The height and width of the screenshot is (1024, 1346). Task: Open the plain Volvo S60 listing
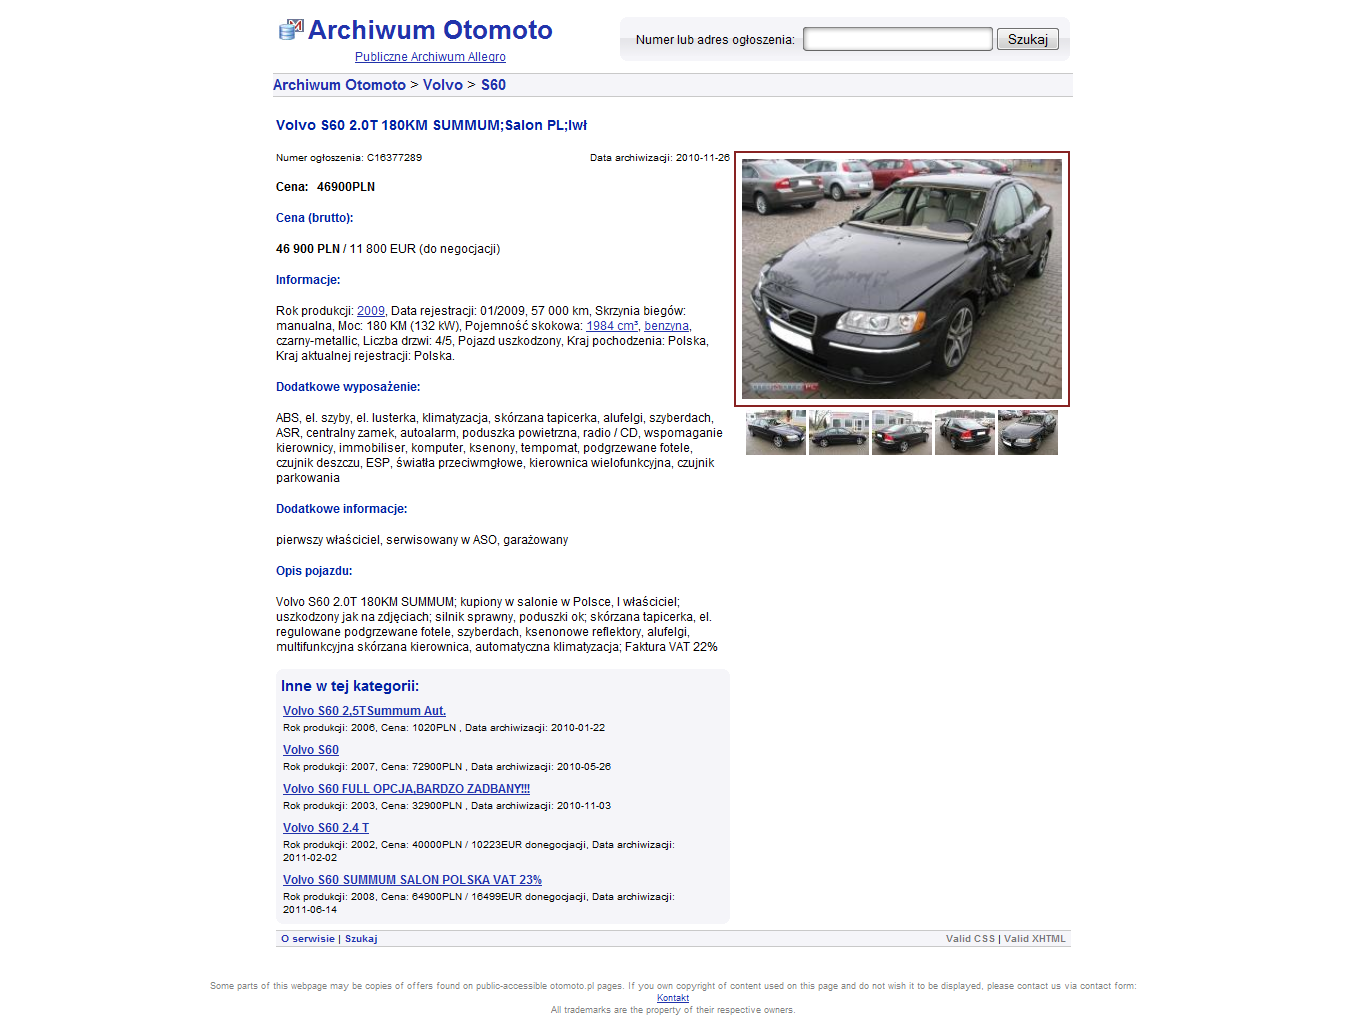point(311,750)
